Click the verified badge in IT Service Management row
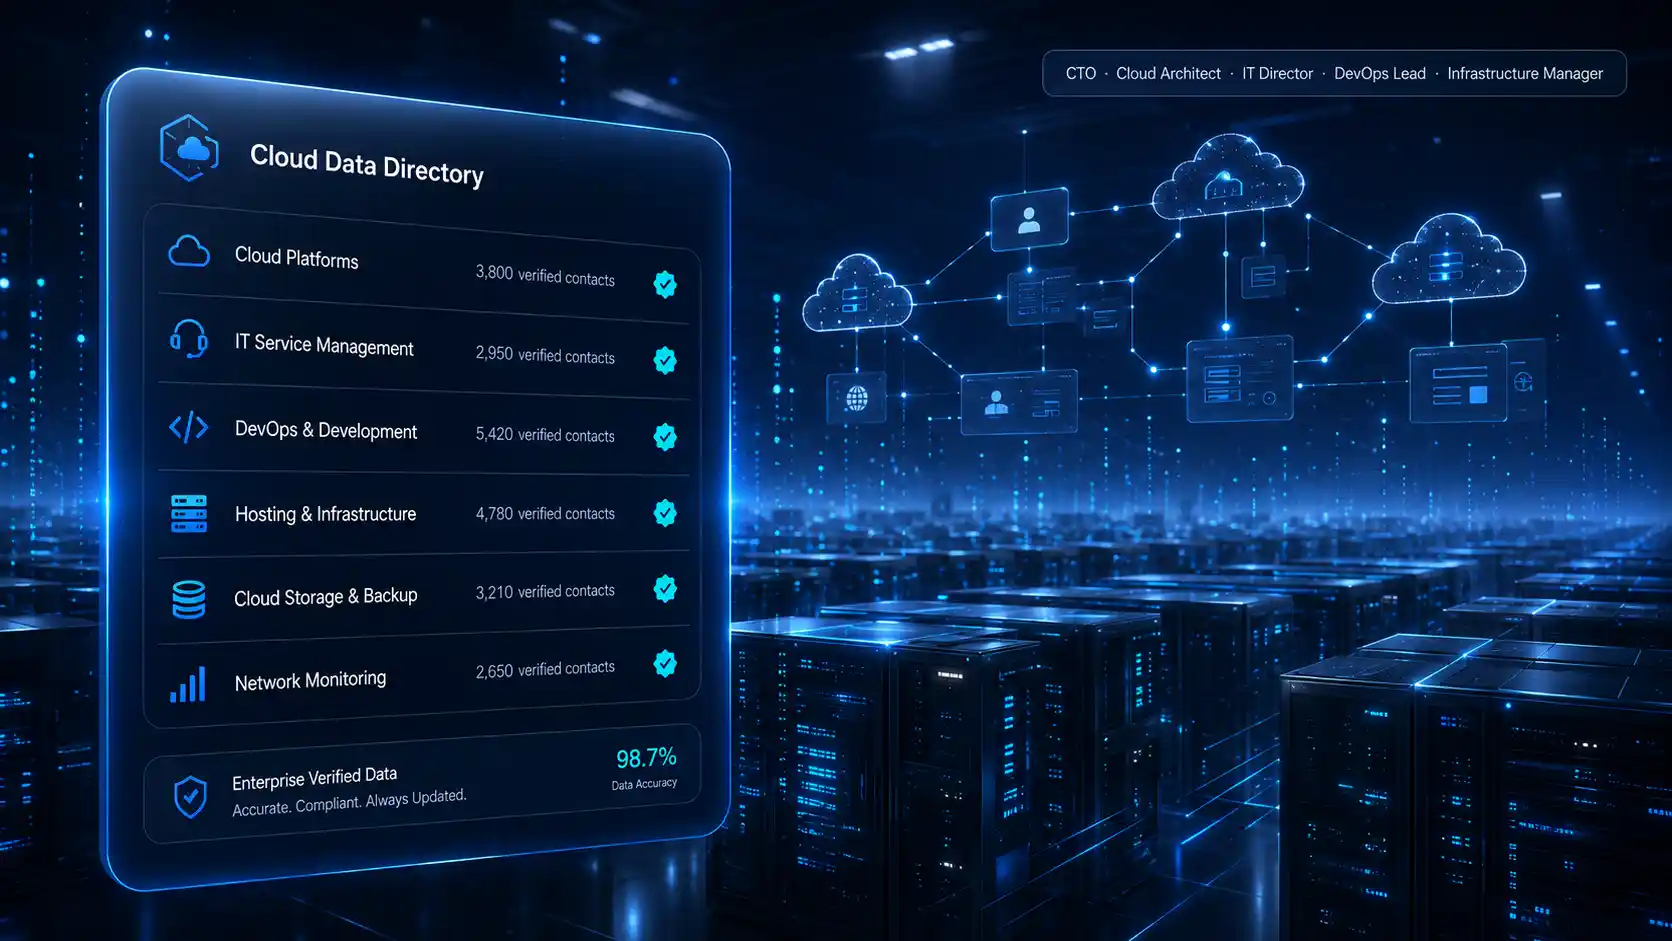The height and width of the screenshot is (941, 1672). pos(665,360)
